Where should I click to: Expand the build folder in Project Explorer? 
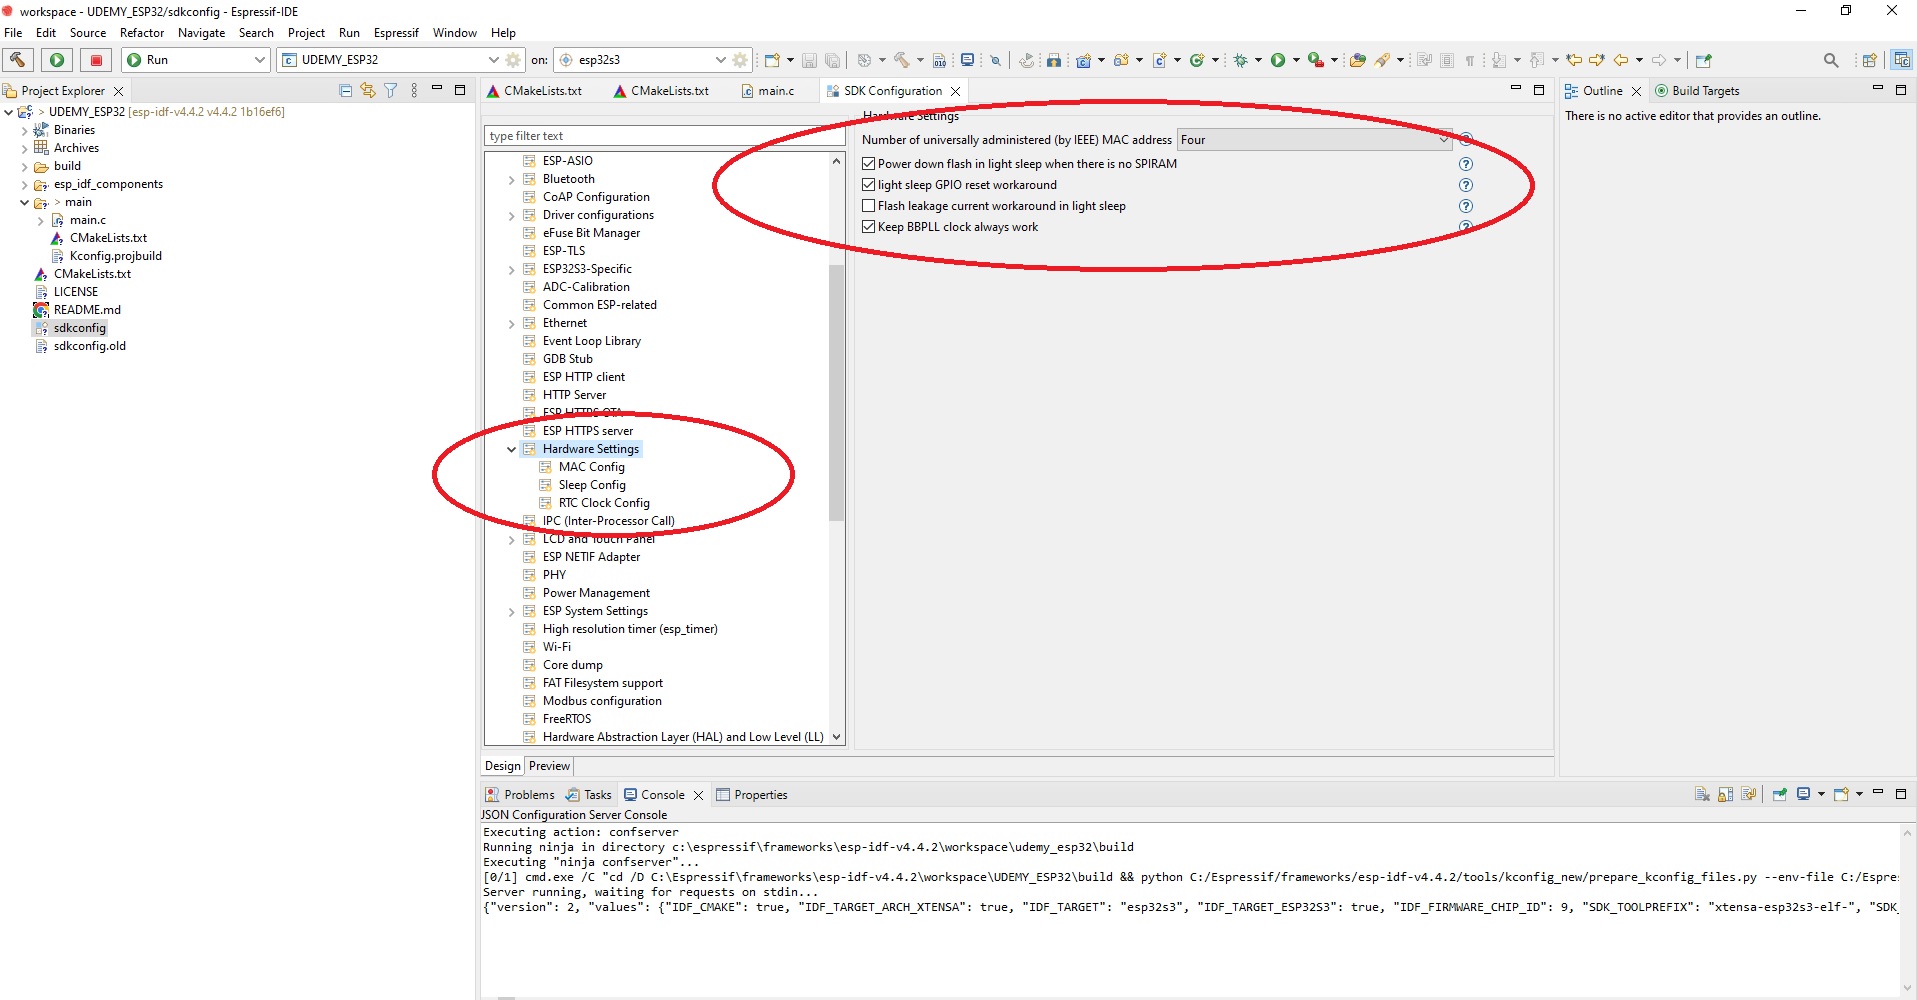click(24, 166)
